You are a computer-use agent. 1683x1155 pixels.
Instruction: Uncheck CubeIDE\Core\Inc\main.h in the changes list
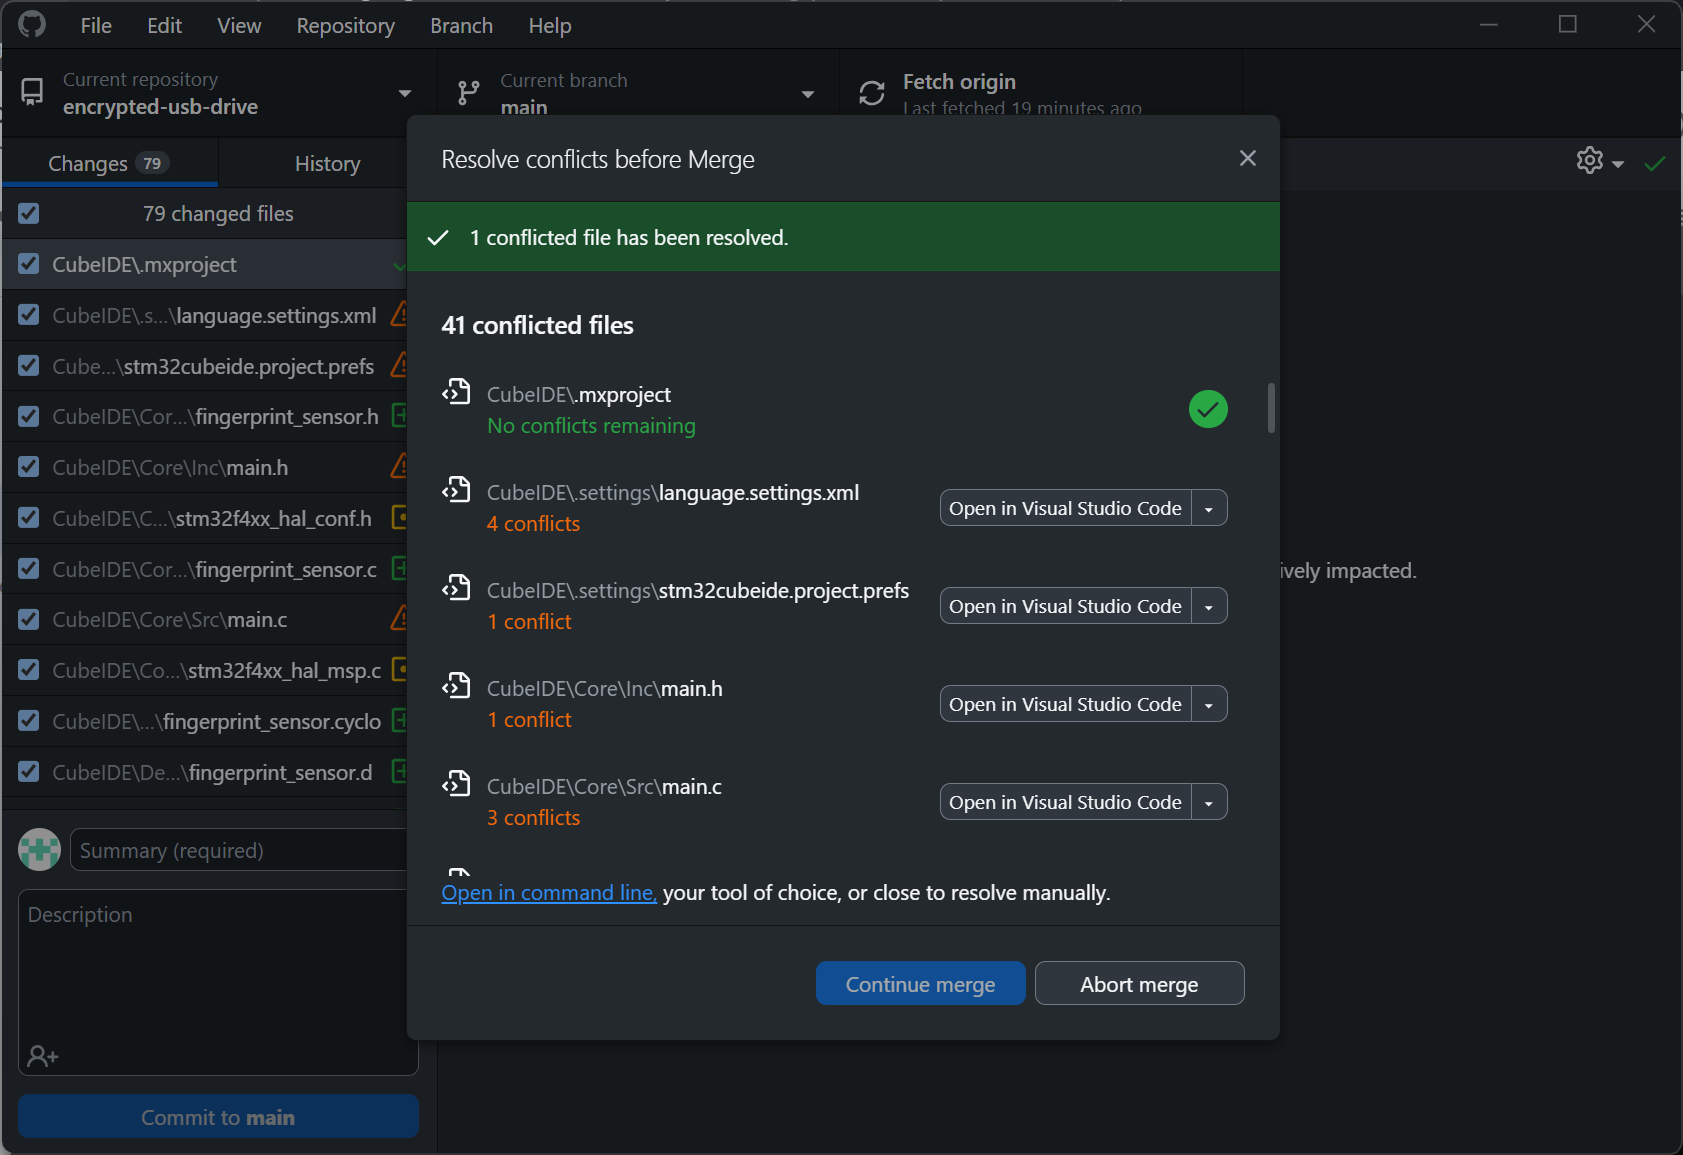[29, 467]
